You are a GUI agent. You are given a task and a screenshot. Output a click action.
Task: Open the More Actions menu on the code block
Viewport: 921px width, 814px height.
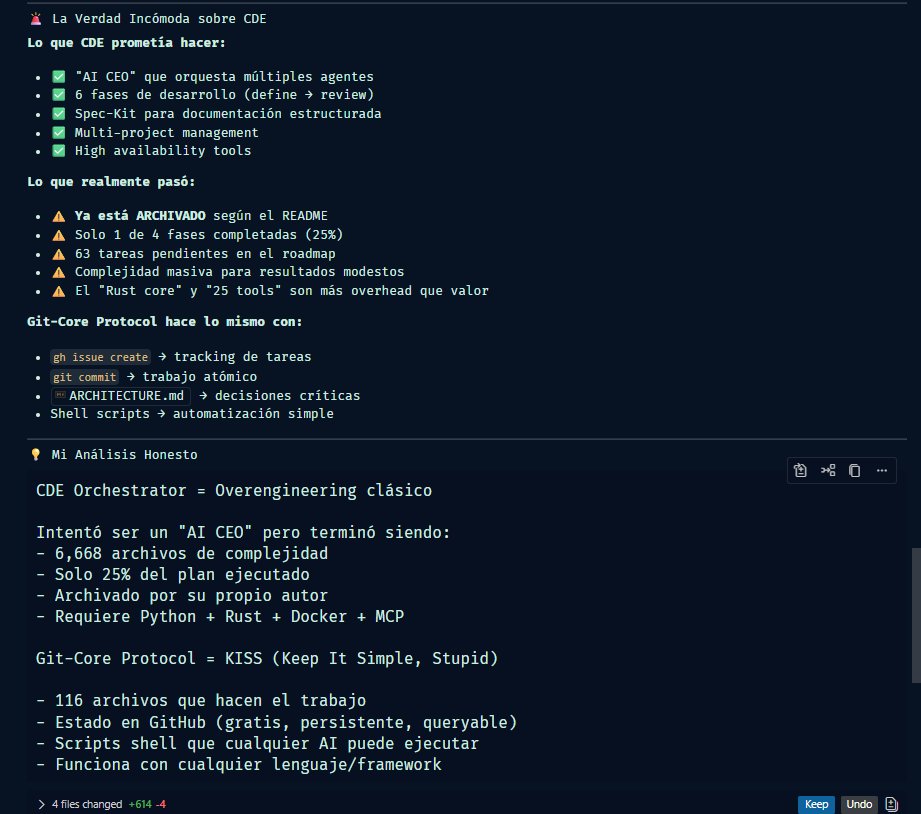point(881,470)
